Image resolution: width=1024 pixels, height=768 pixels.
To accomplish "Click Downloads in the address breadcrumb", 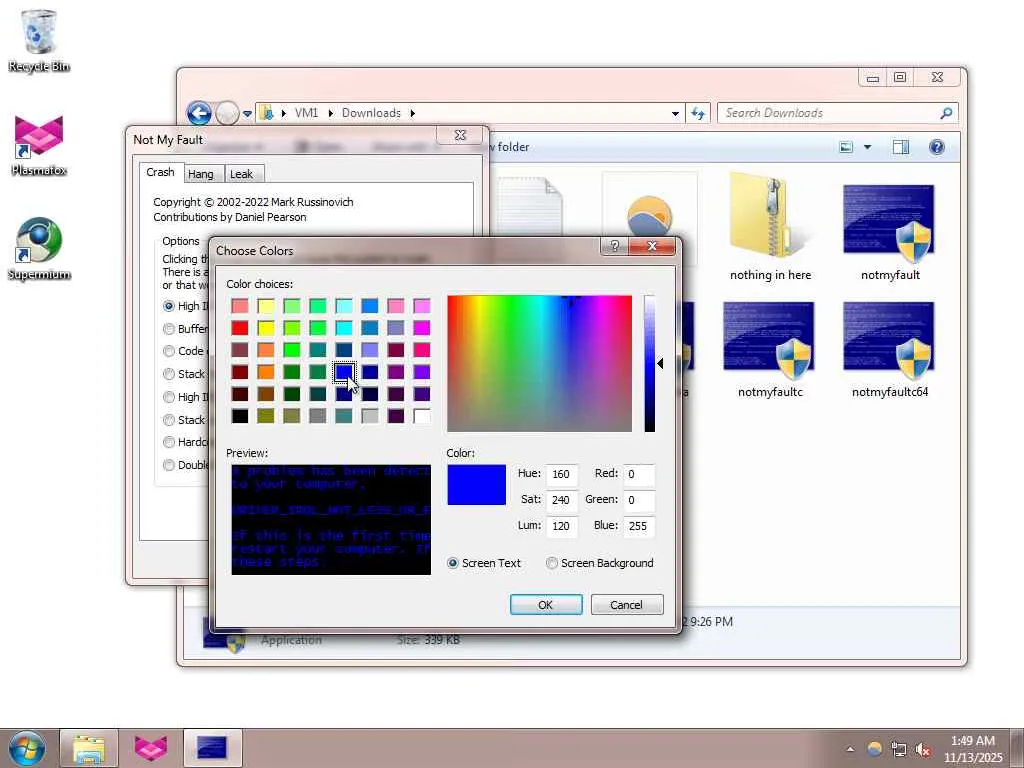I will coord(371,113).
